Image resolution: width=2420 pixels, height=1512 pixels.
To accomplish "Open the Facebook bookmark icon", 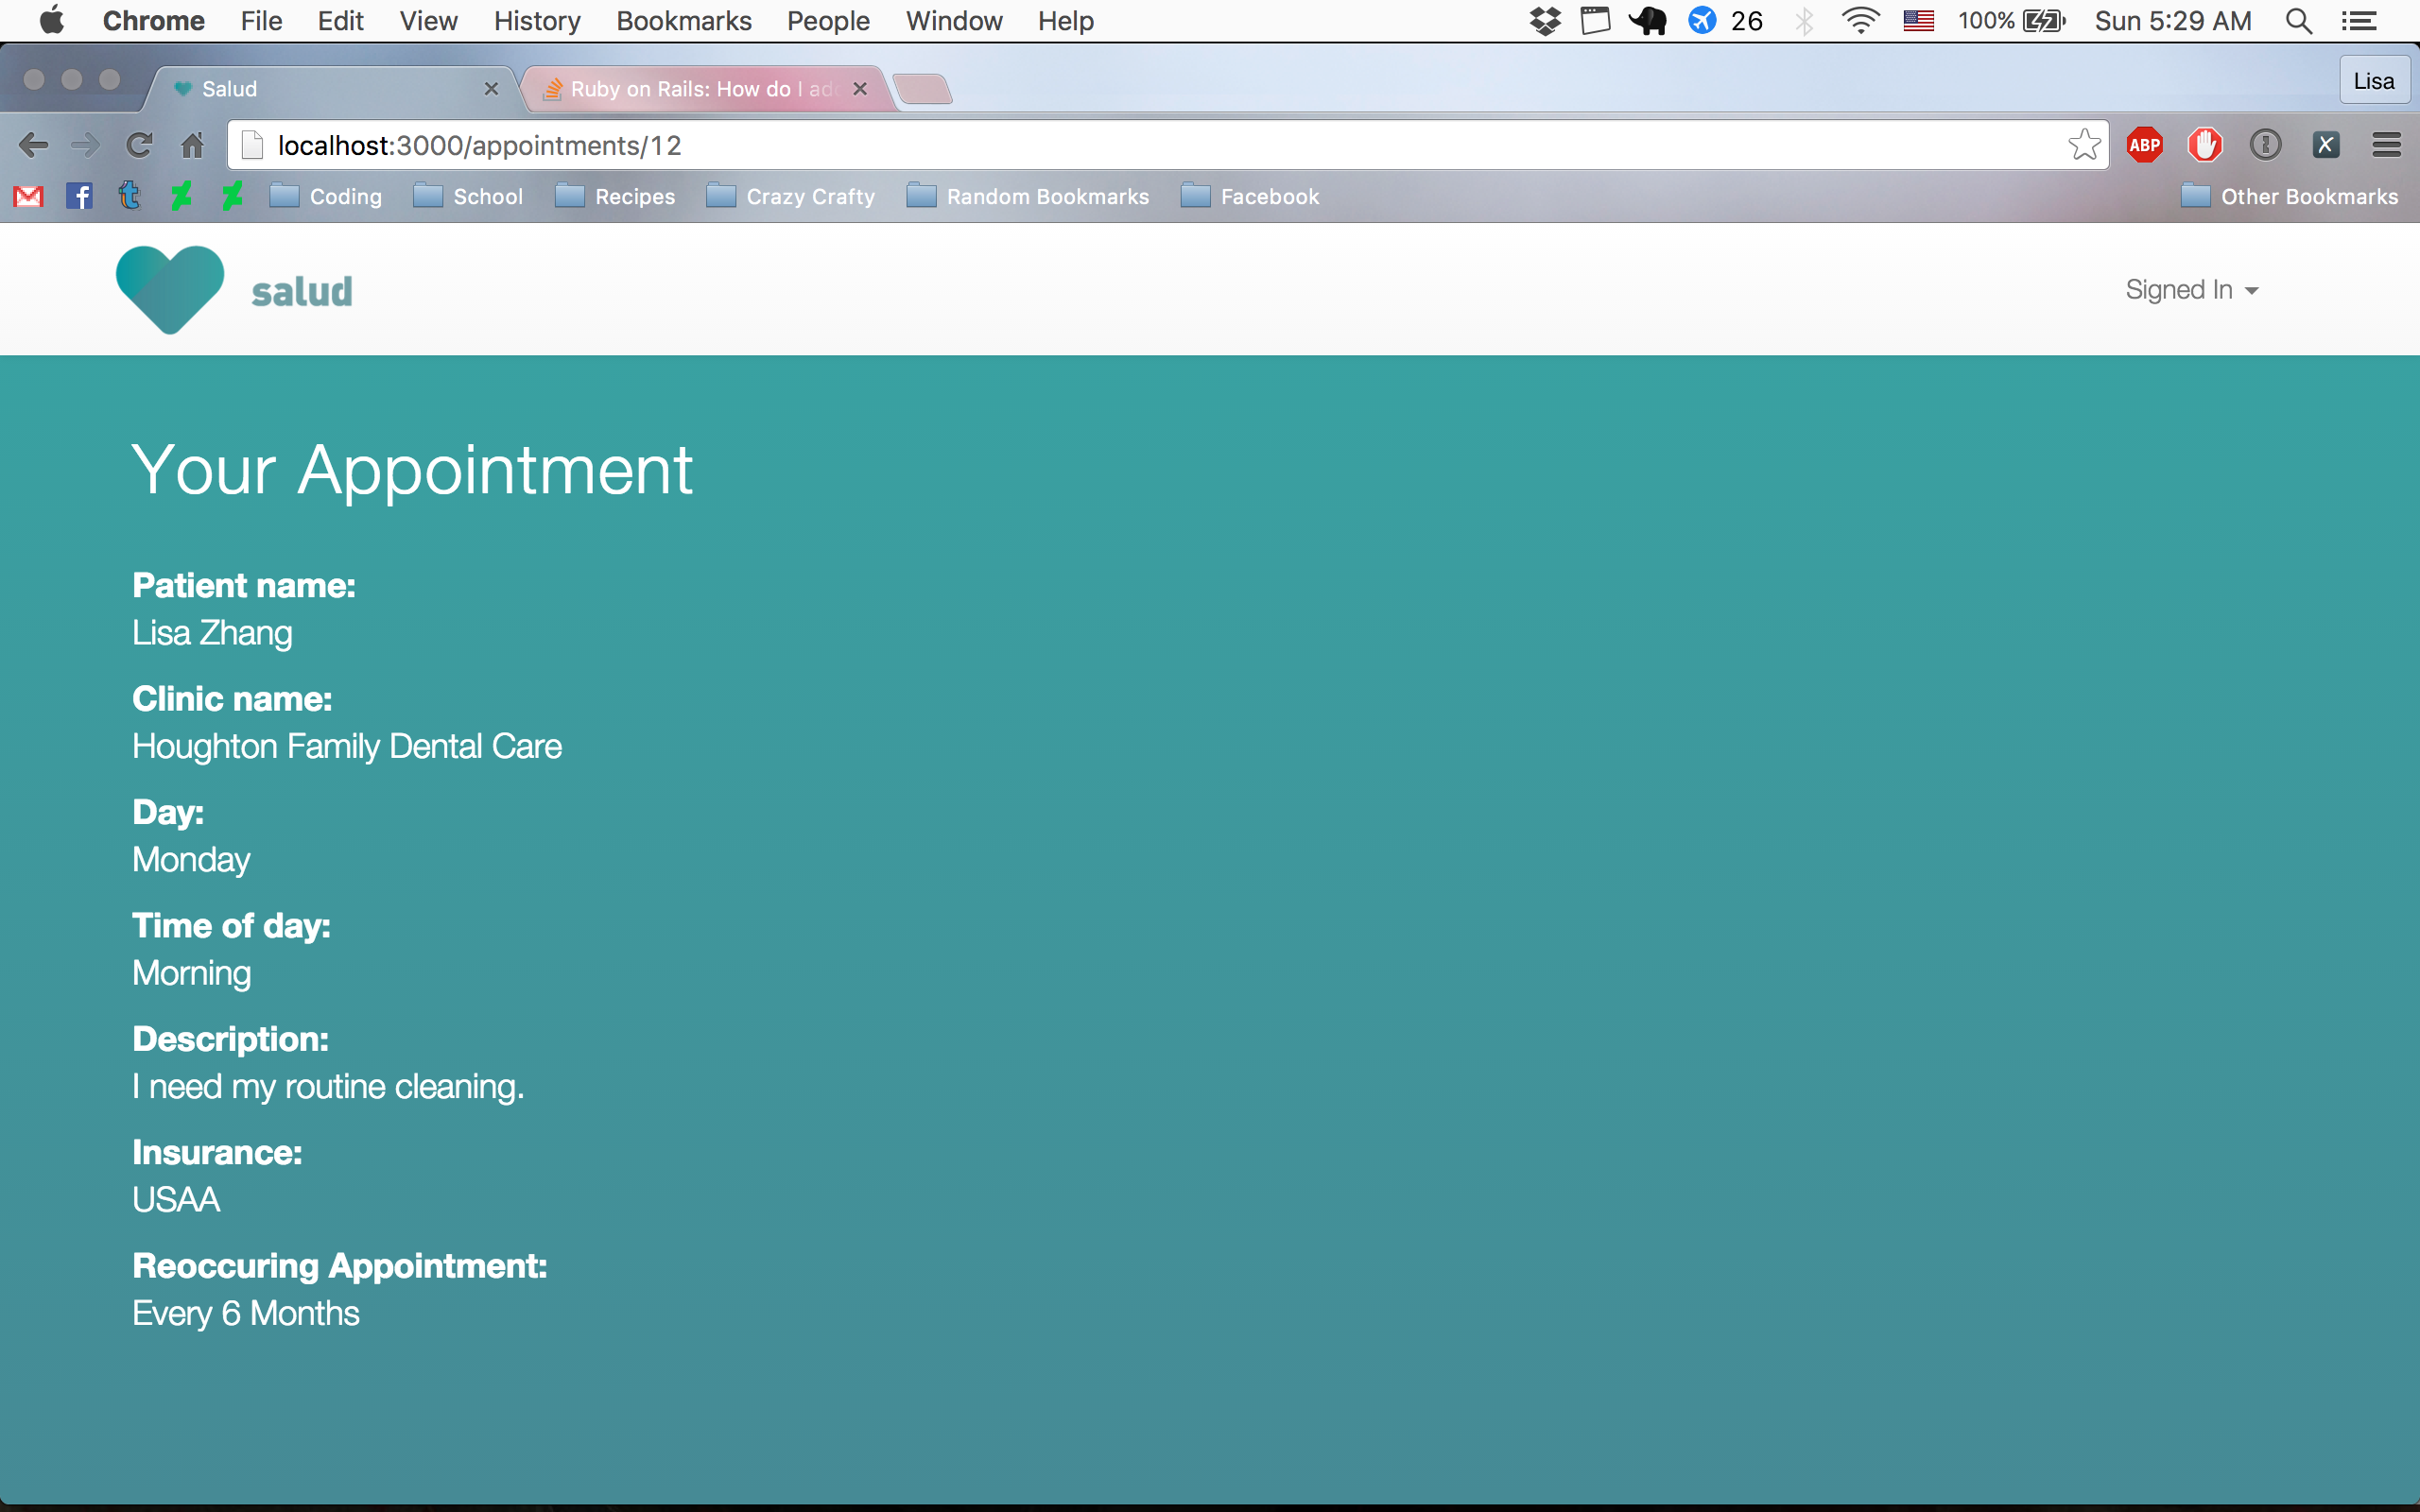I will (79, 196).
